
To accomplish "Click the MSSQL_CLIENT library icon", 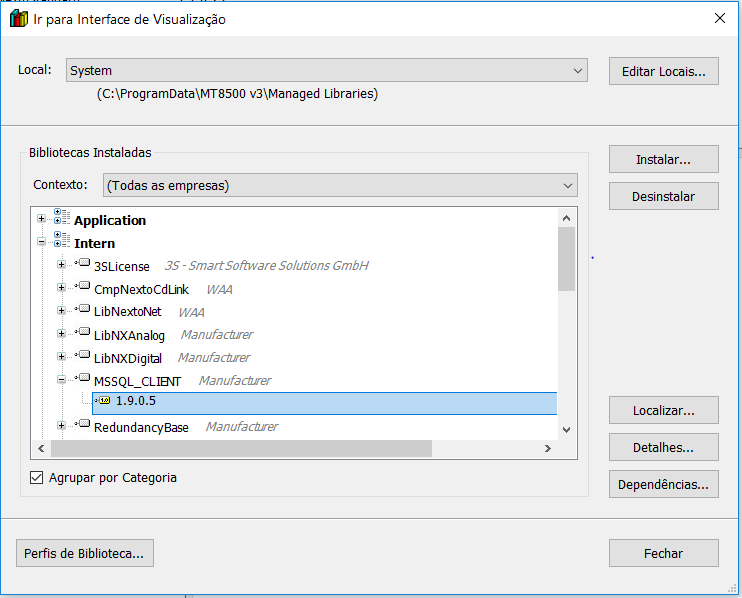I will coord(83,379).
